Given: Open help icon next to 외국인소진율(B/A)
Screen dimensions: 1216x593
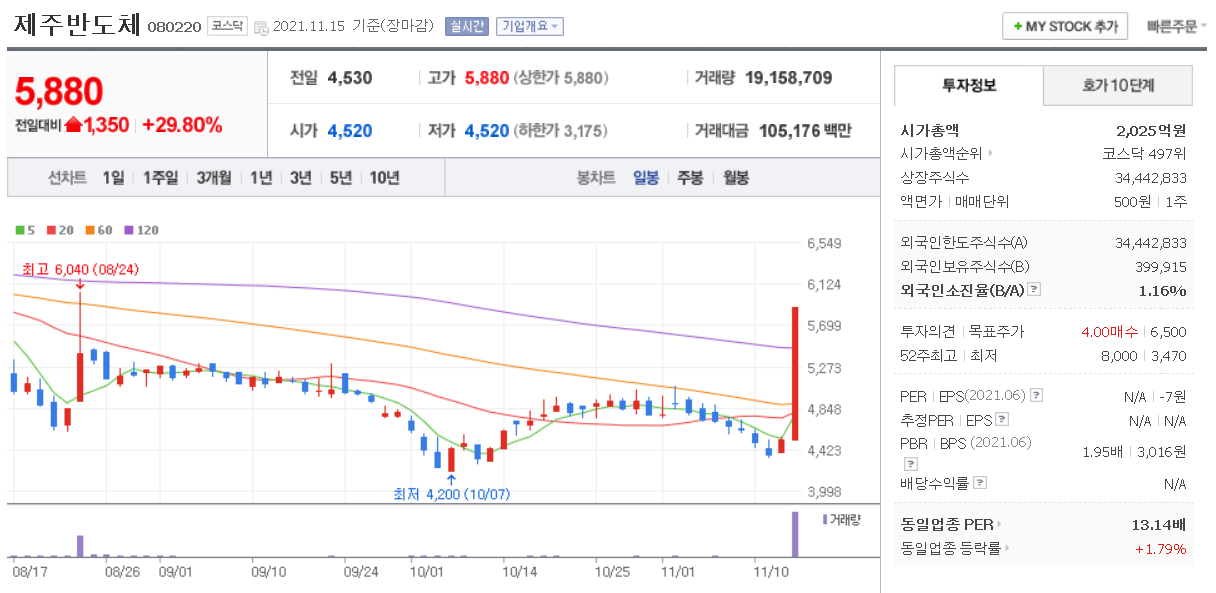Looking at the screenshot, I should 1034,290.
